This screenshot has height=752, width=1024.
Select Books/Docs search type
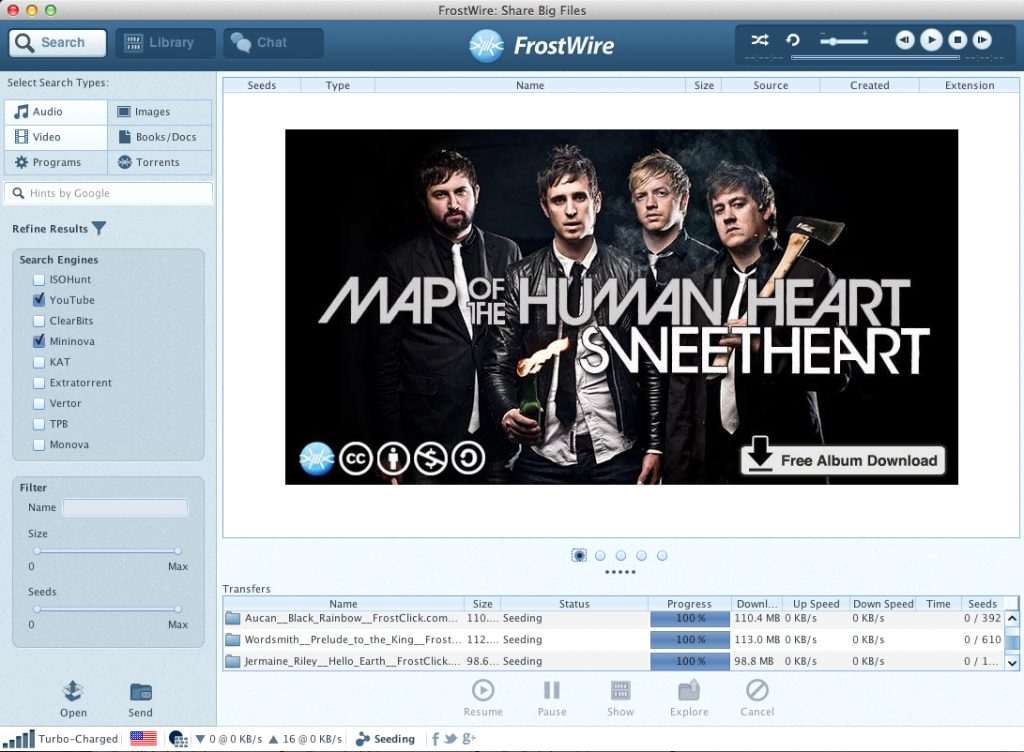[160, 137]
